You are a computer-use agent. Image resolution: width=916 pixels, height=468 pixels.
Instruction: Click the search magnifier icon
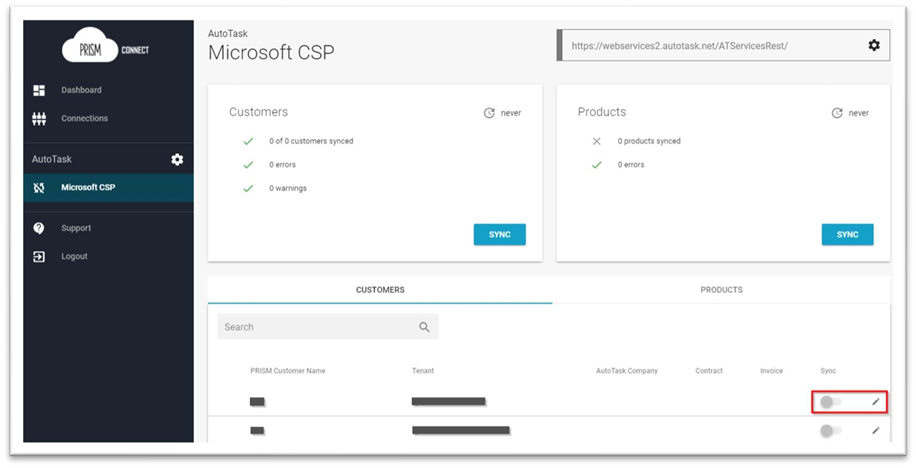[425, 327]
